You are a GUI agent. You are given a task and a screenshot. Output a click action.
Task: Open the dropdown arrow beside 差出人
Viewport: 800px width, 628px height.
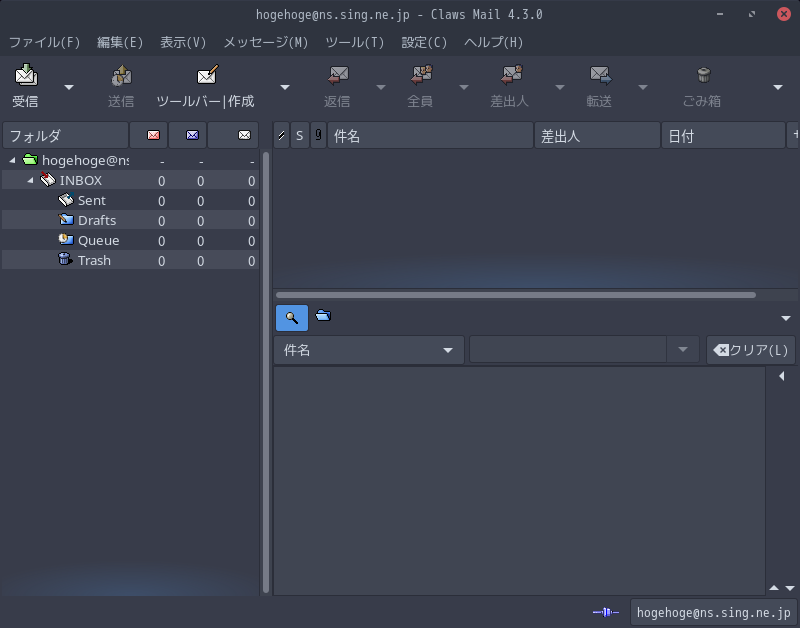pyautogui.click(x=560, y=87)
